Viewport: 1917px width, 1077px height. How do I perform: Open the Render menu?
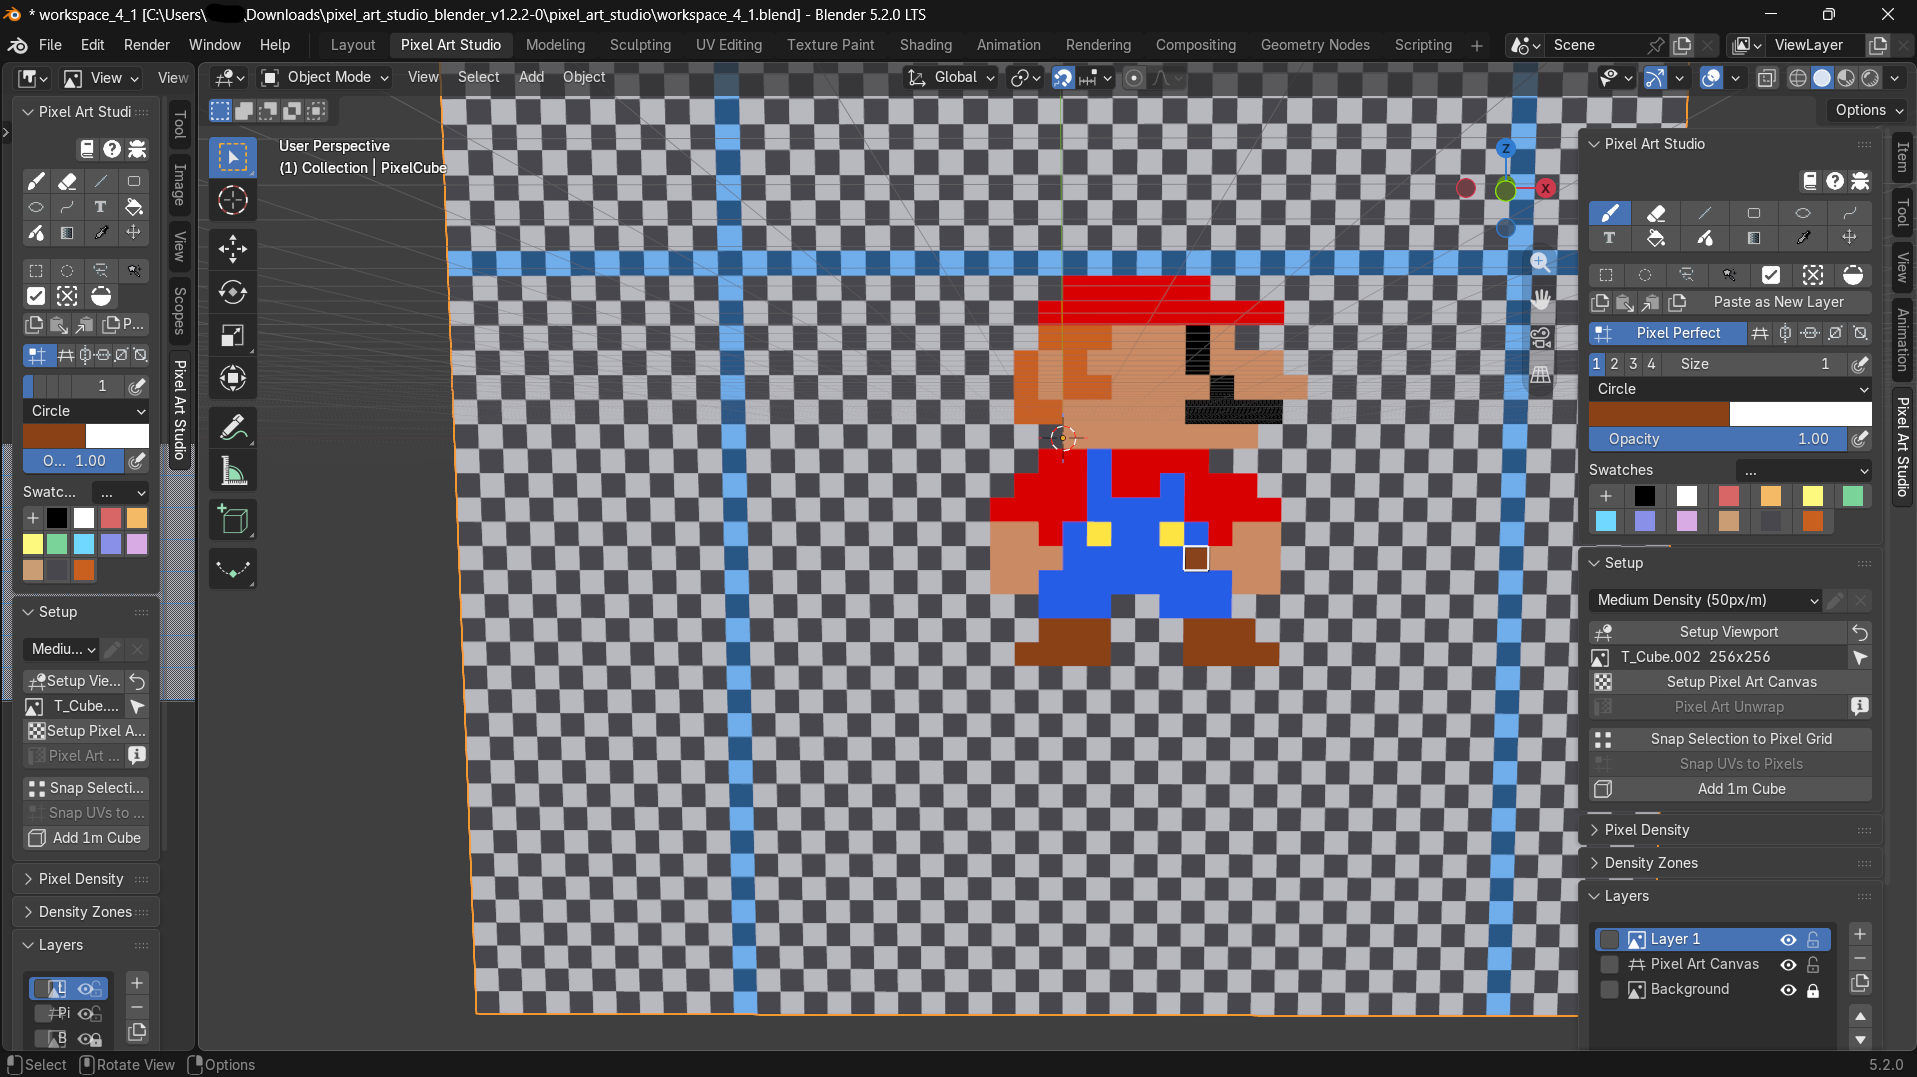tap(147, 45)
